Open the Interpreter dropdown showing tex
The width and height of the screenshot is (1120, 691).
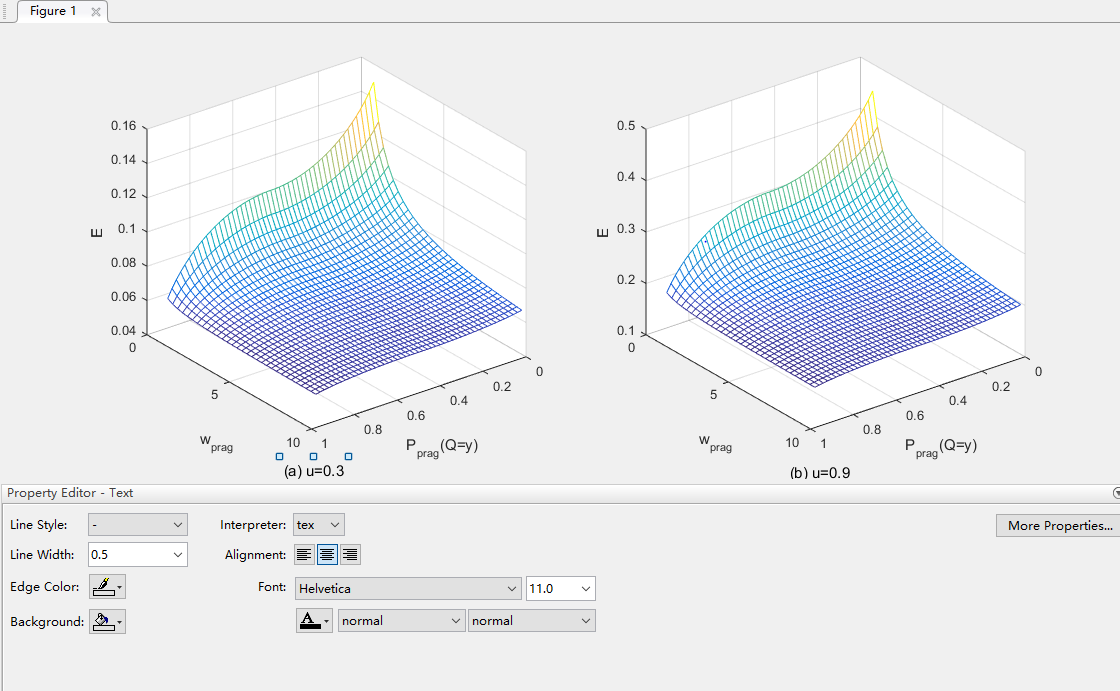(x=318, y=524)
